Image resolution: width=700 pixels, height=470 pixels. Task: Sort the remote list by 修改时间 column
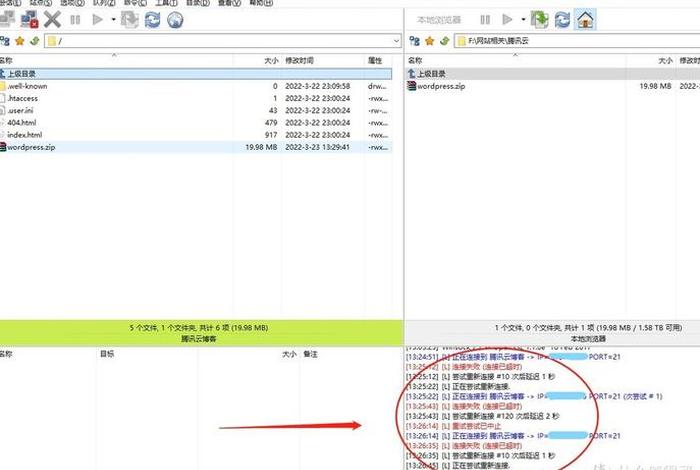[x=299, y=60]
